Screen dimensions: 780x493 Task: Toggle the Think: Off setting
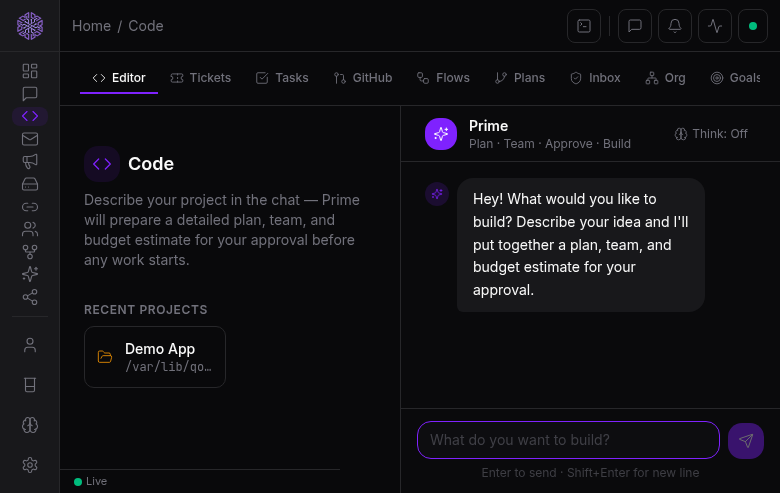(711, 134)
